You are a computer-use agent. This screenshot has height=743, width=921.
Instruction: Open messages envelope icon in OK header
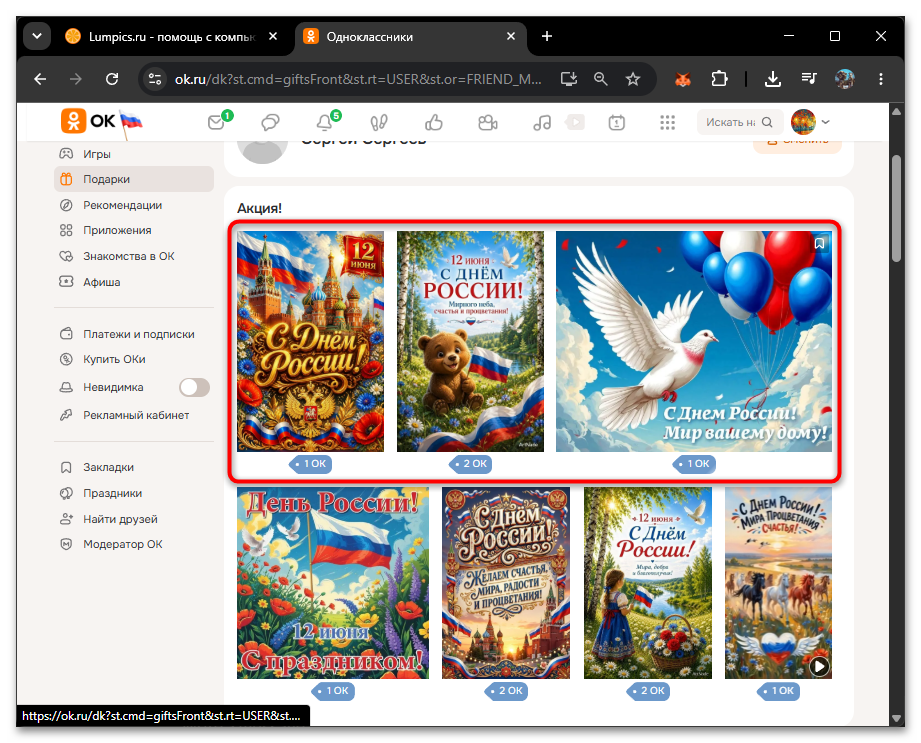coord(217,122)
